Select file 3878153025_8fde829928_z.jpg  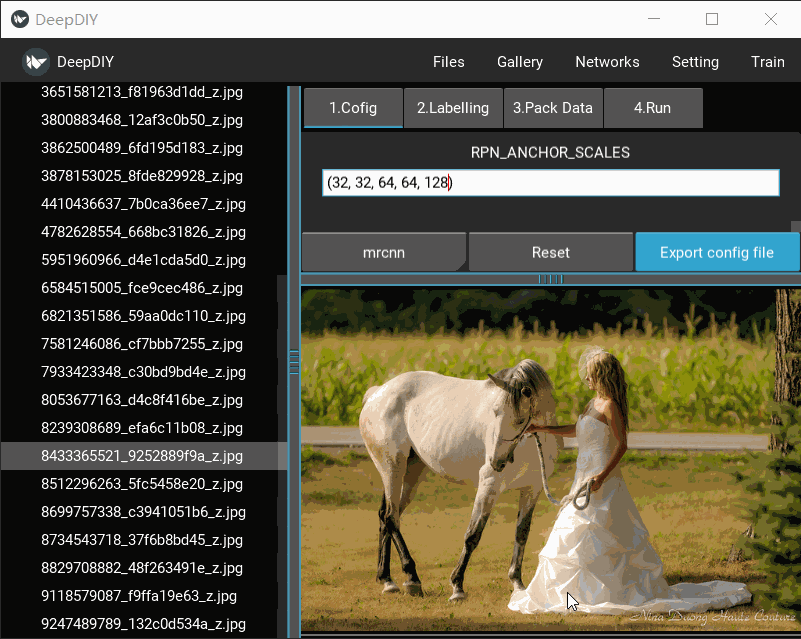coord(142,176)
